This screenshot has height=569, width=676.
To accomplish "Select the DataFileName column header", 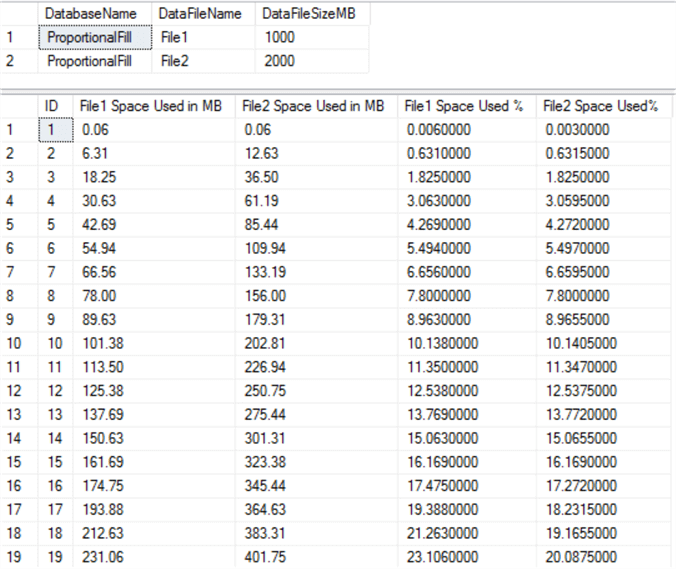I will point(203,14).
